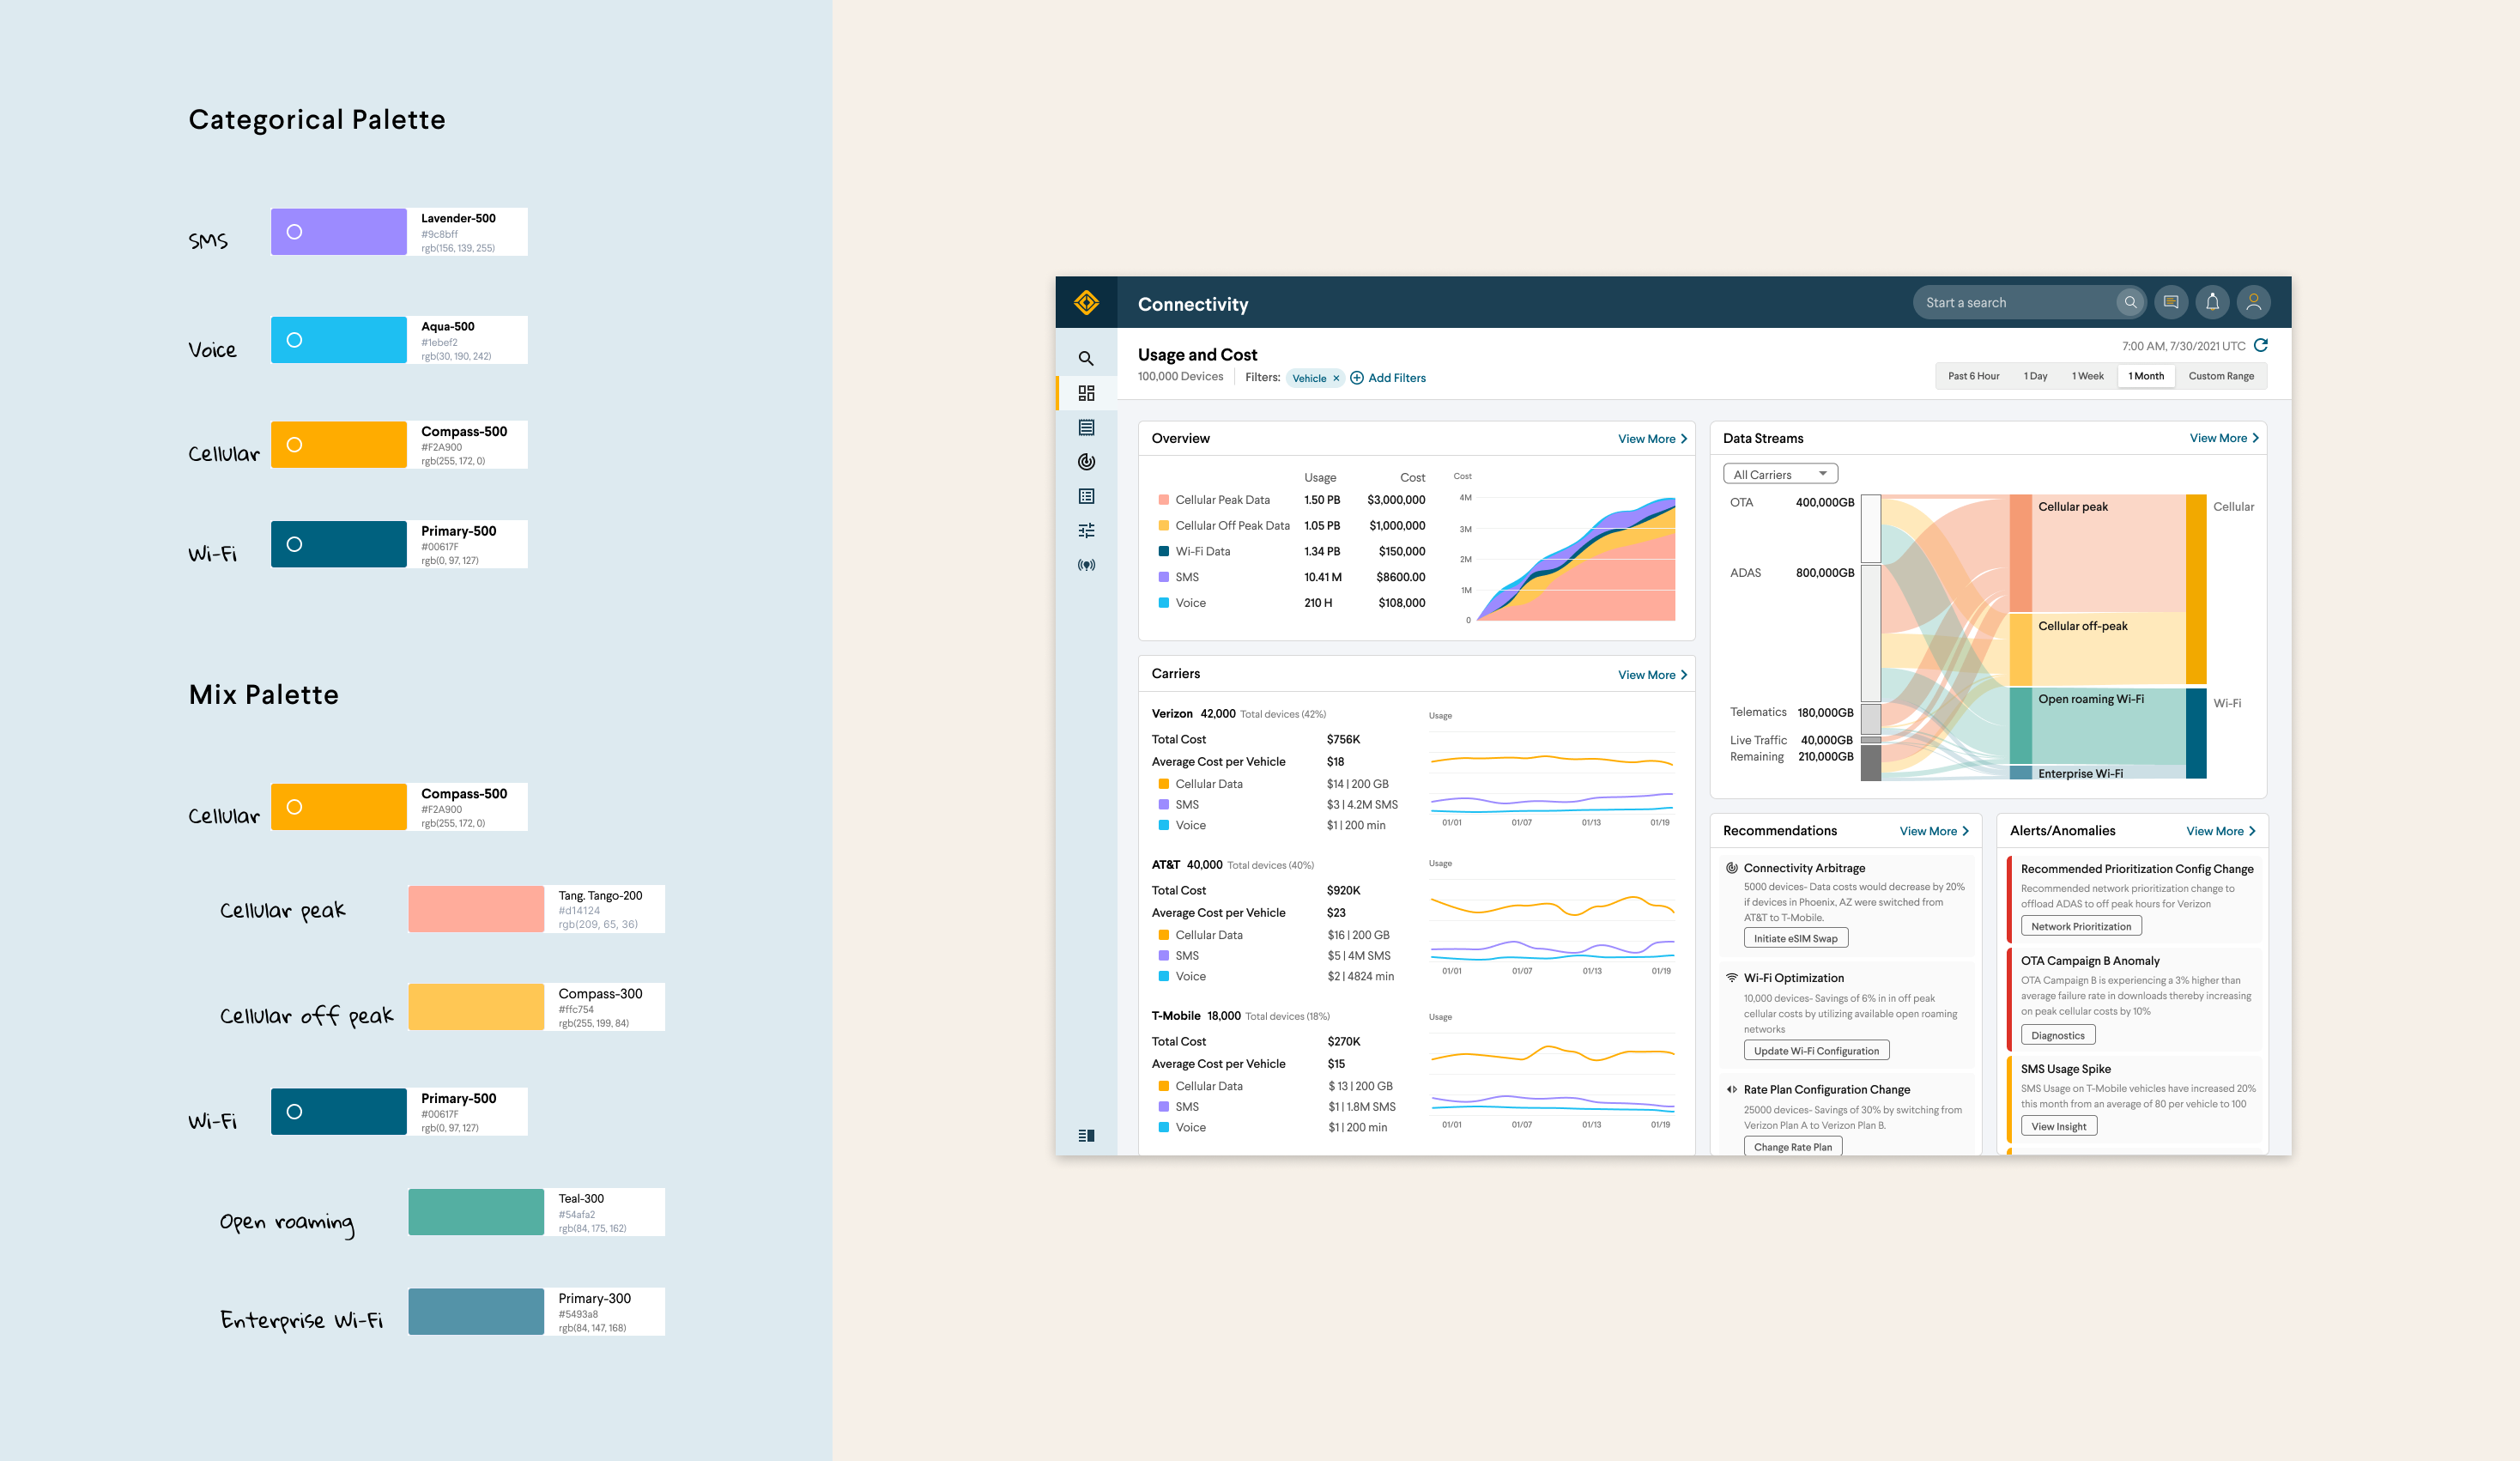Click the Lavender-500 SMS color swatch
Image resolution: width=2520 pixels, height=1461 pixels.
point(338,232)
